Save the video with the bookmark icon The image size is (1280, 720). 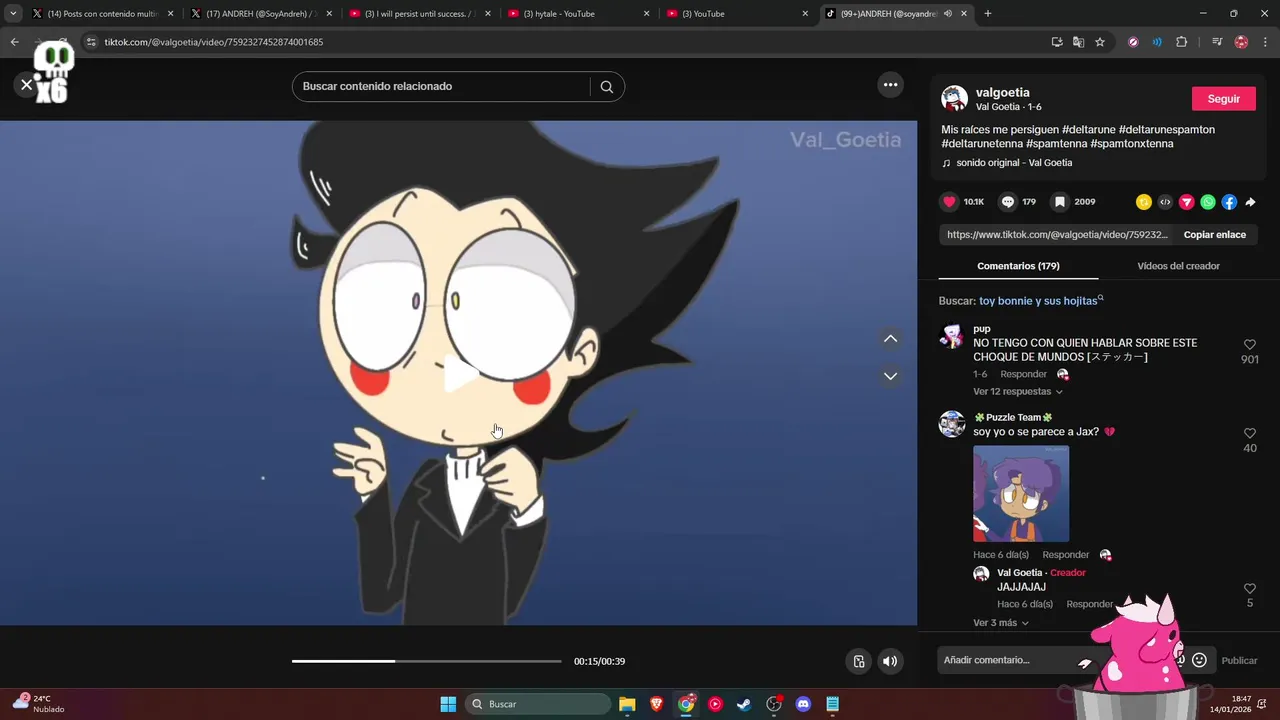point(1059,202)
